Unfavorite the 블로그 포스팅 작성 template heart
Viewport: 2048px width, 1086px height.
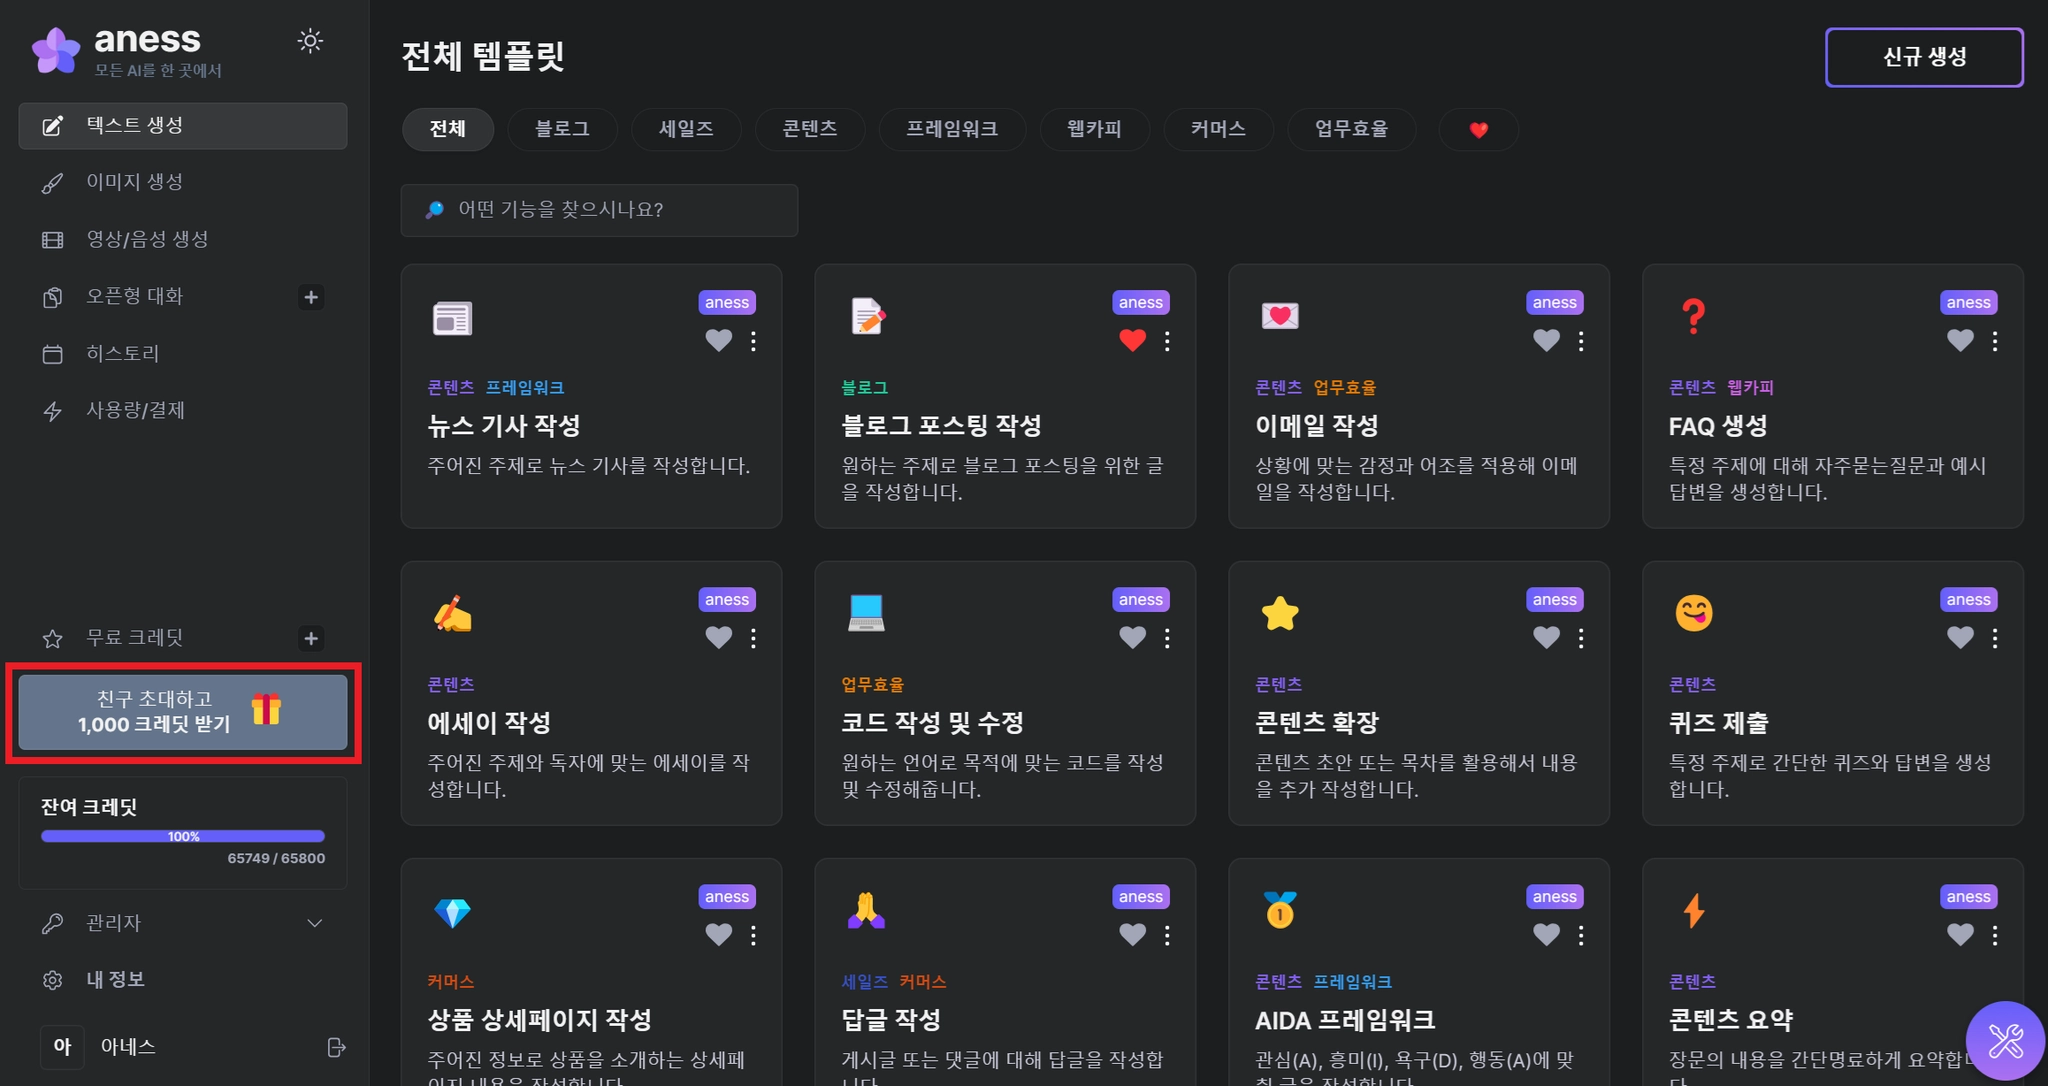(x=1132, y=340)
